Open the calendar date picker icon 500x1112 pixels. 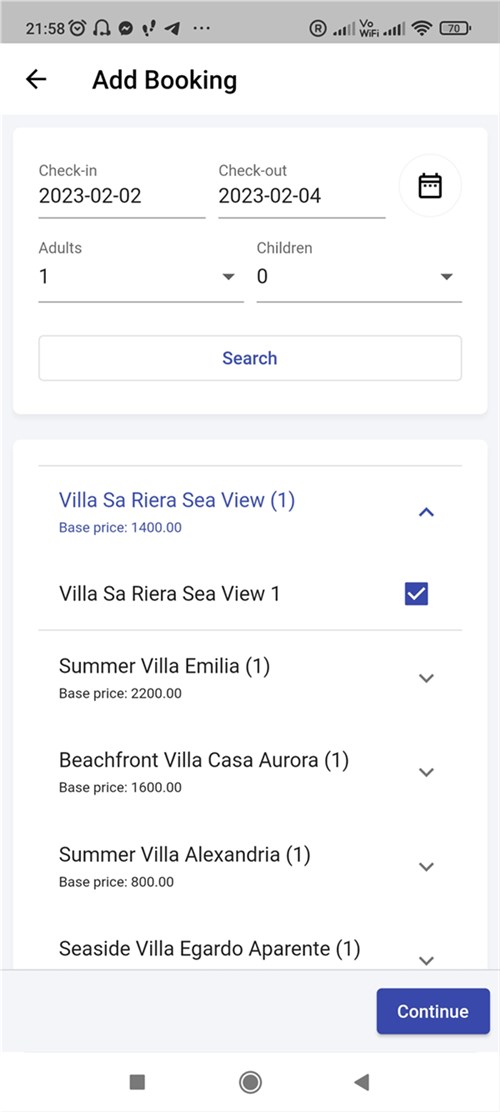pyautogui.click(x=430, y=186)
